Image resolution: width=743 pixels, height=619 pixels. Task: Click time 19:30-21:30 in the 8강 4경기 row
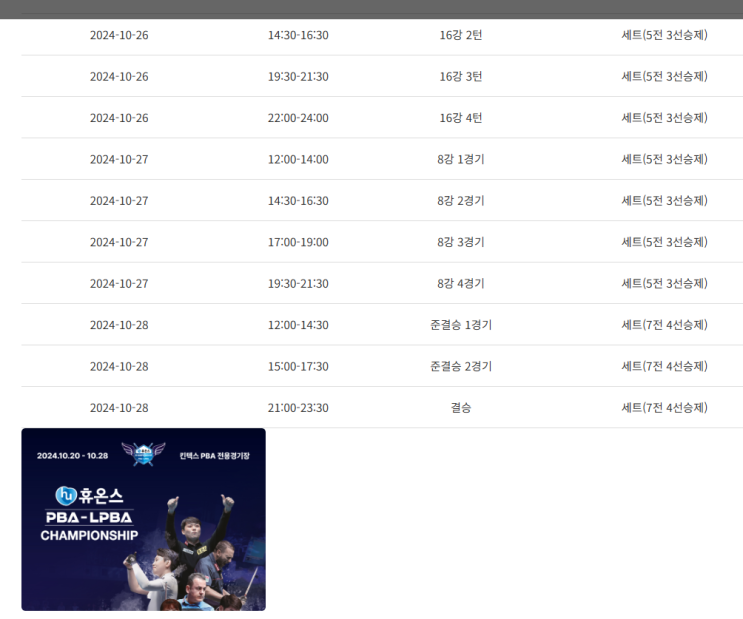pyautogui.click(x=298, y=284)
